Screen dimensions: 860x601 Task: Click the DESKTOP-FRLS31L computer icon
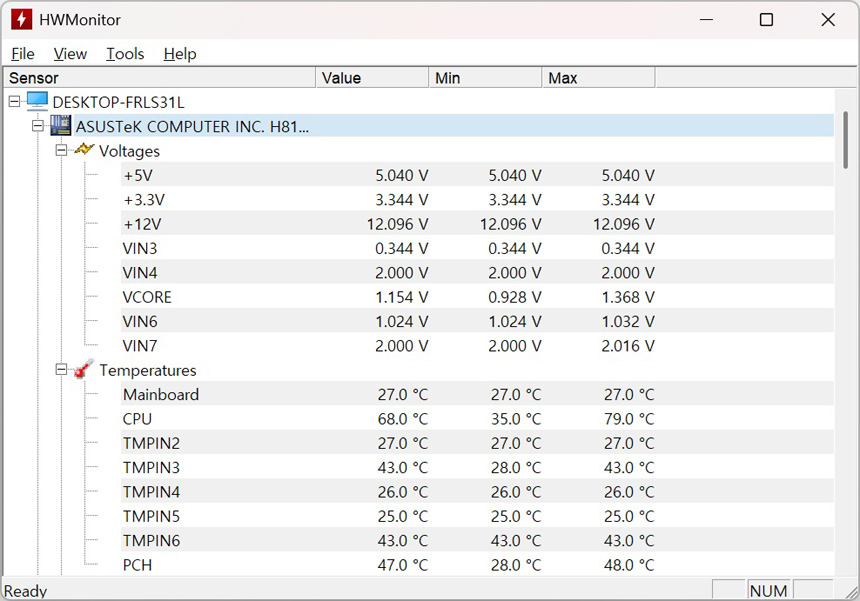(x=37, y=102)
